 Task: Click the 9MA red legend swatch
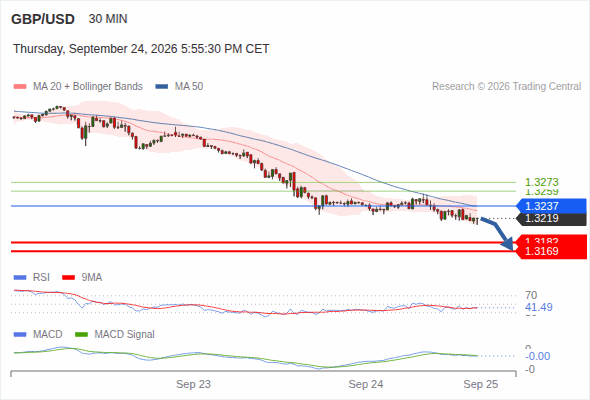[x=68, y=278]
